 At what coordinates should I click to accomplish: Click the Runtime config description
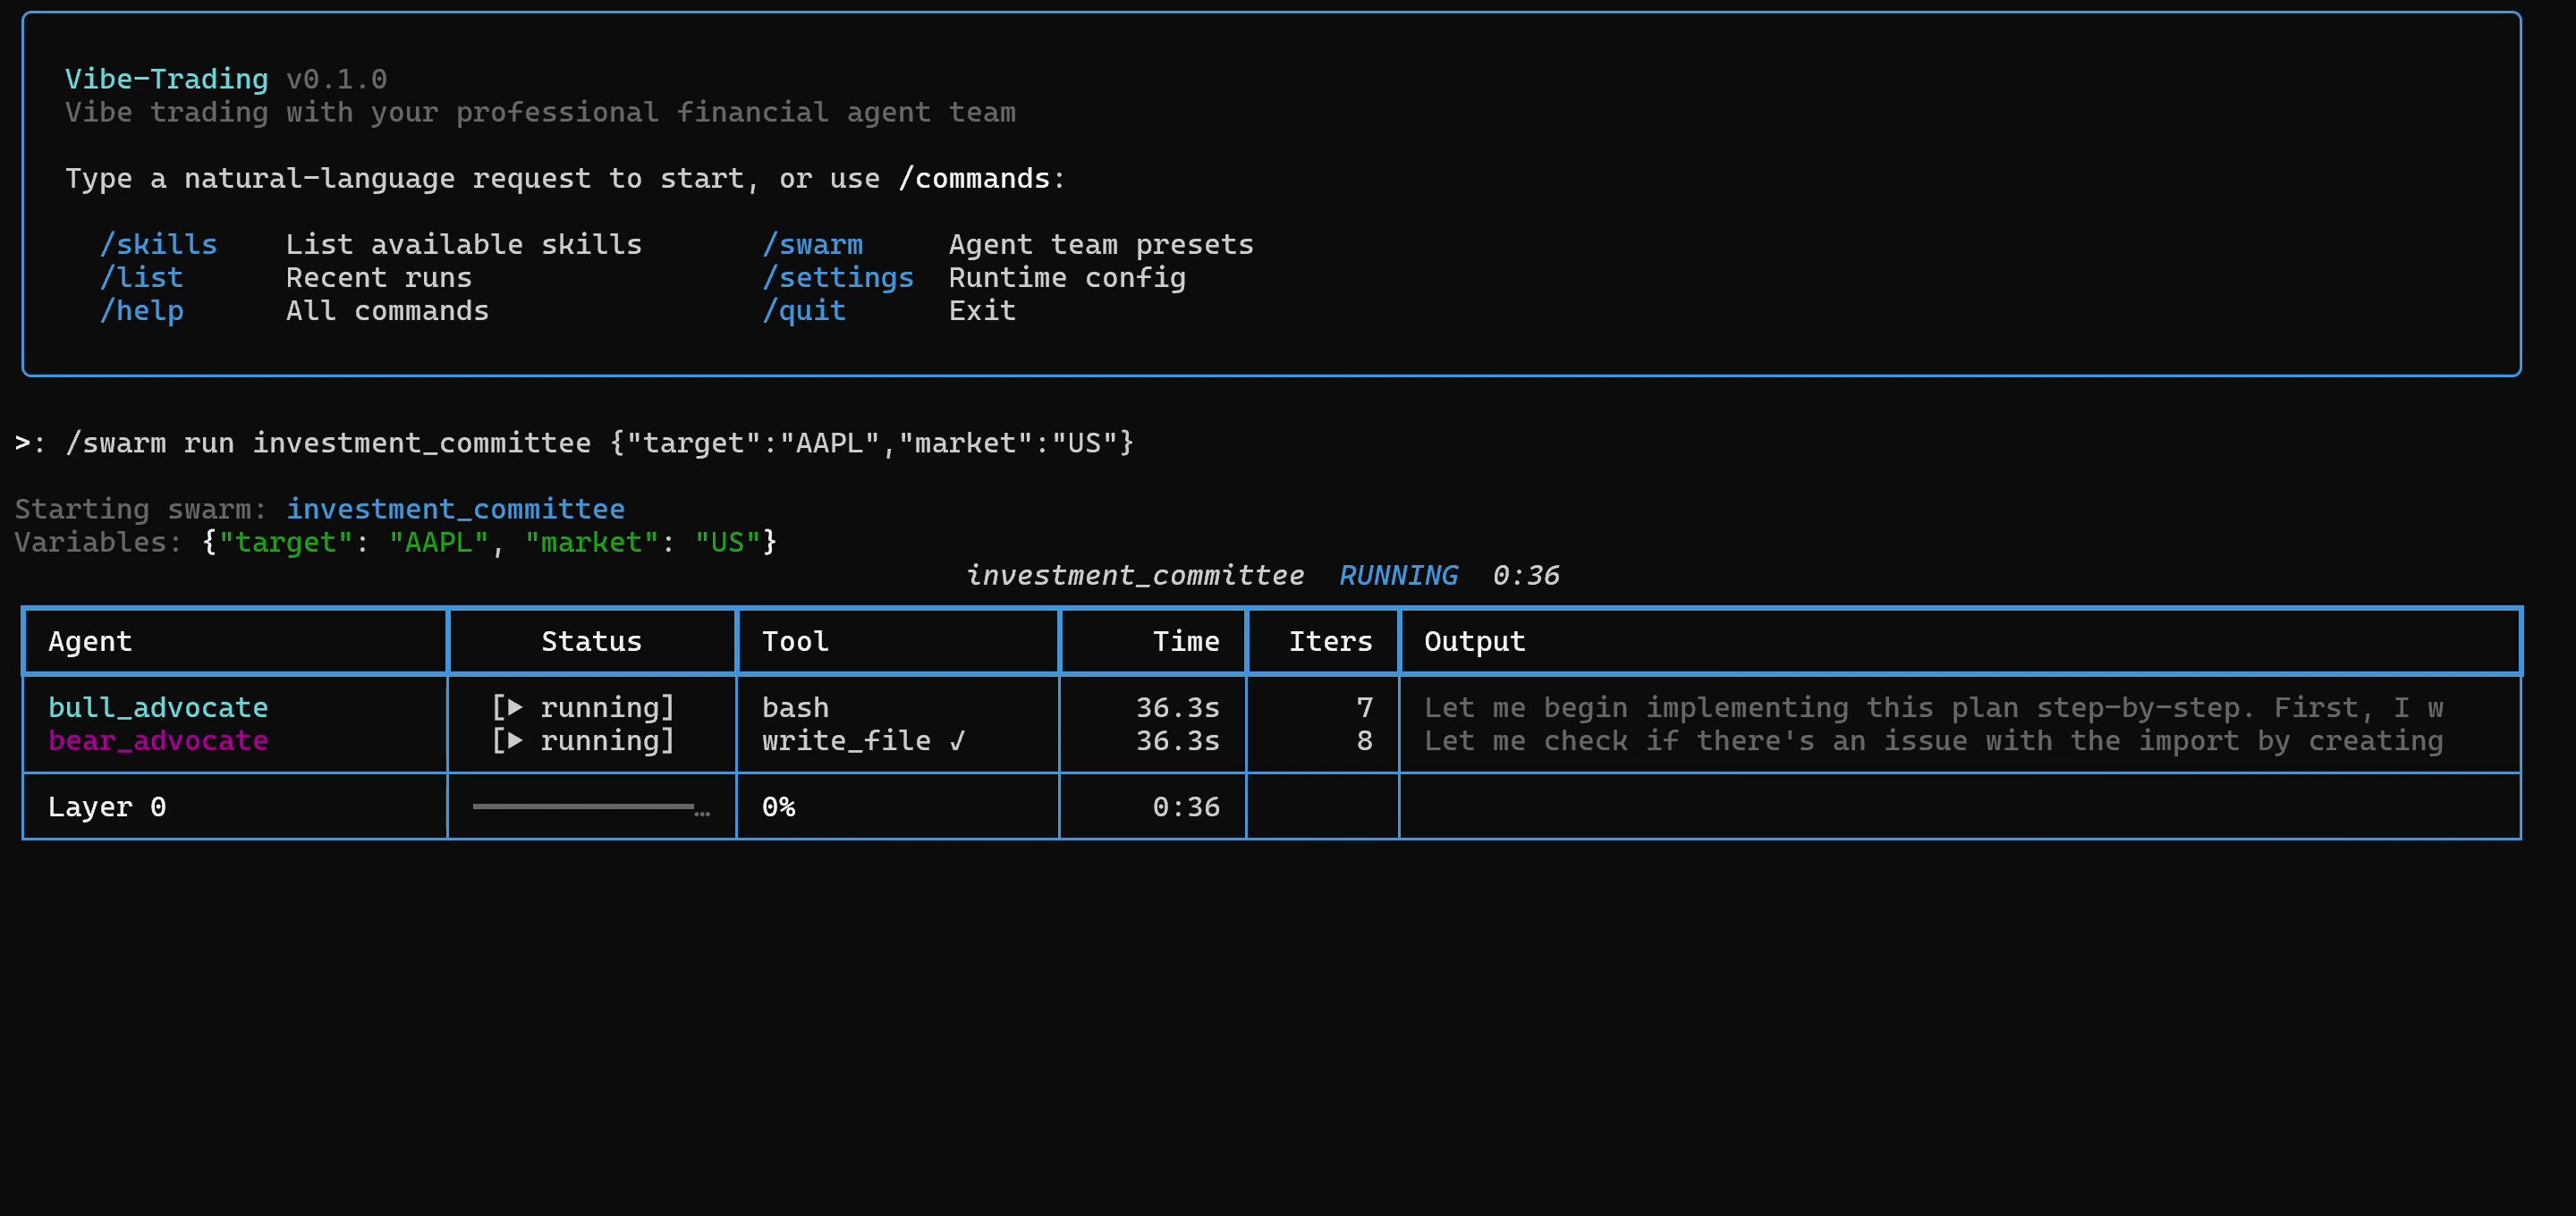coord(1067,277)
